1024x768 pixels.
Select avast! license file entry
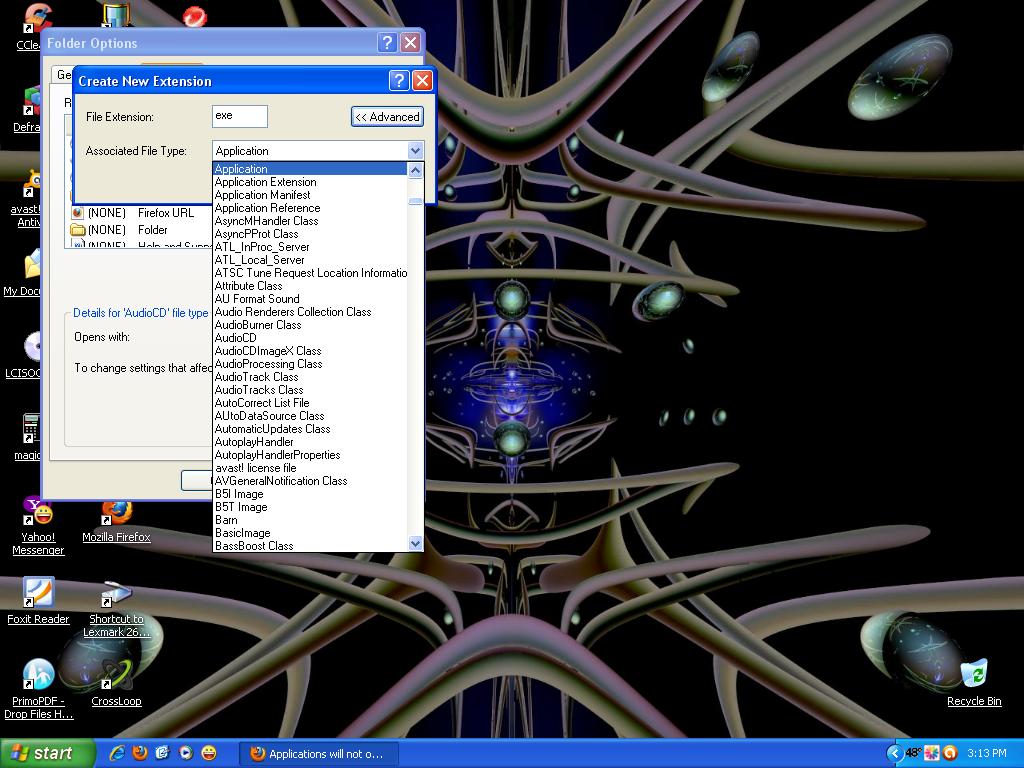pos(310,468)
